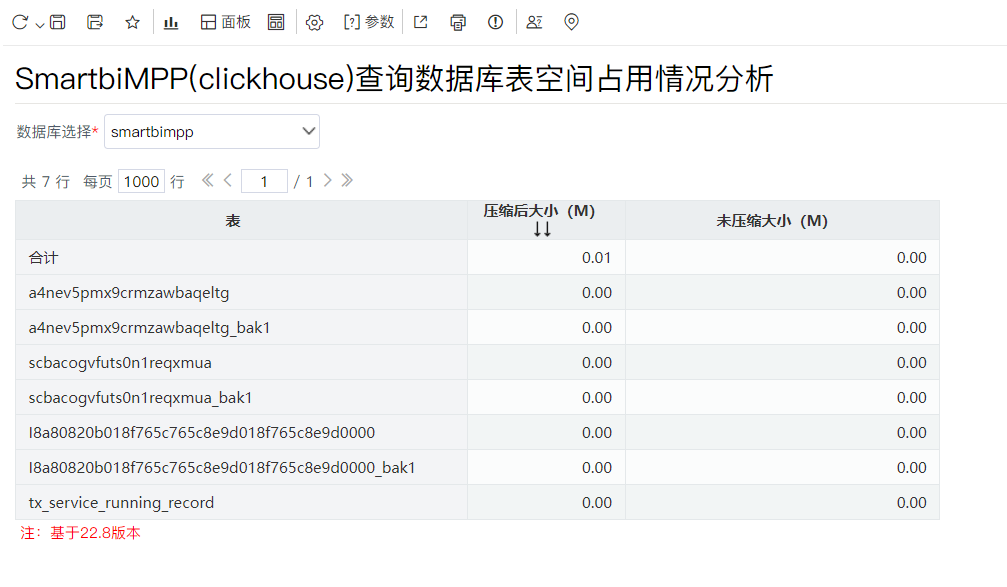Select table a4nev5pmx9crmzawbaqeltg
The image size is (1007, 587).
pyautogui.click(x=129, y=293)
